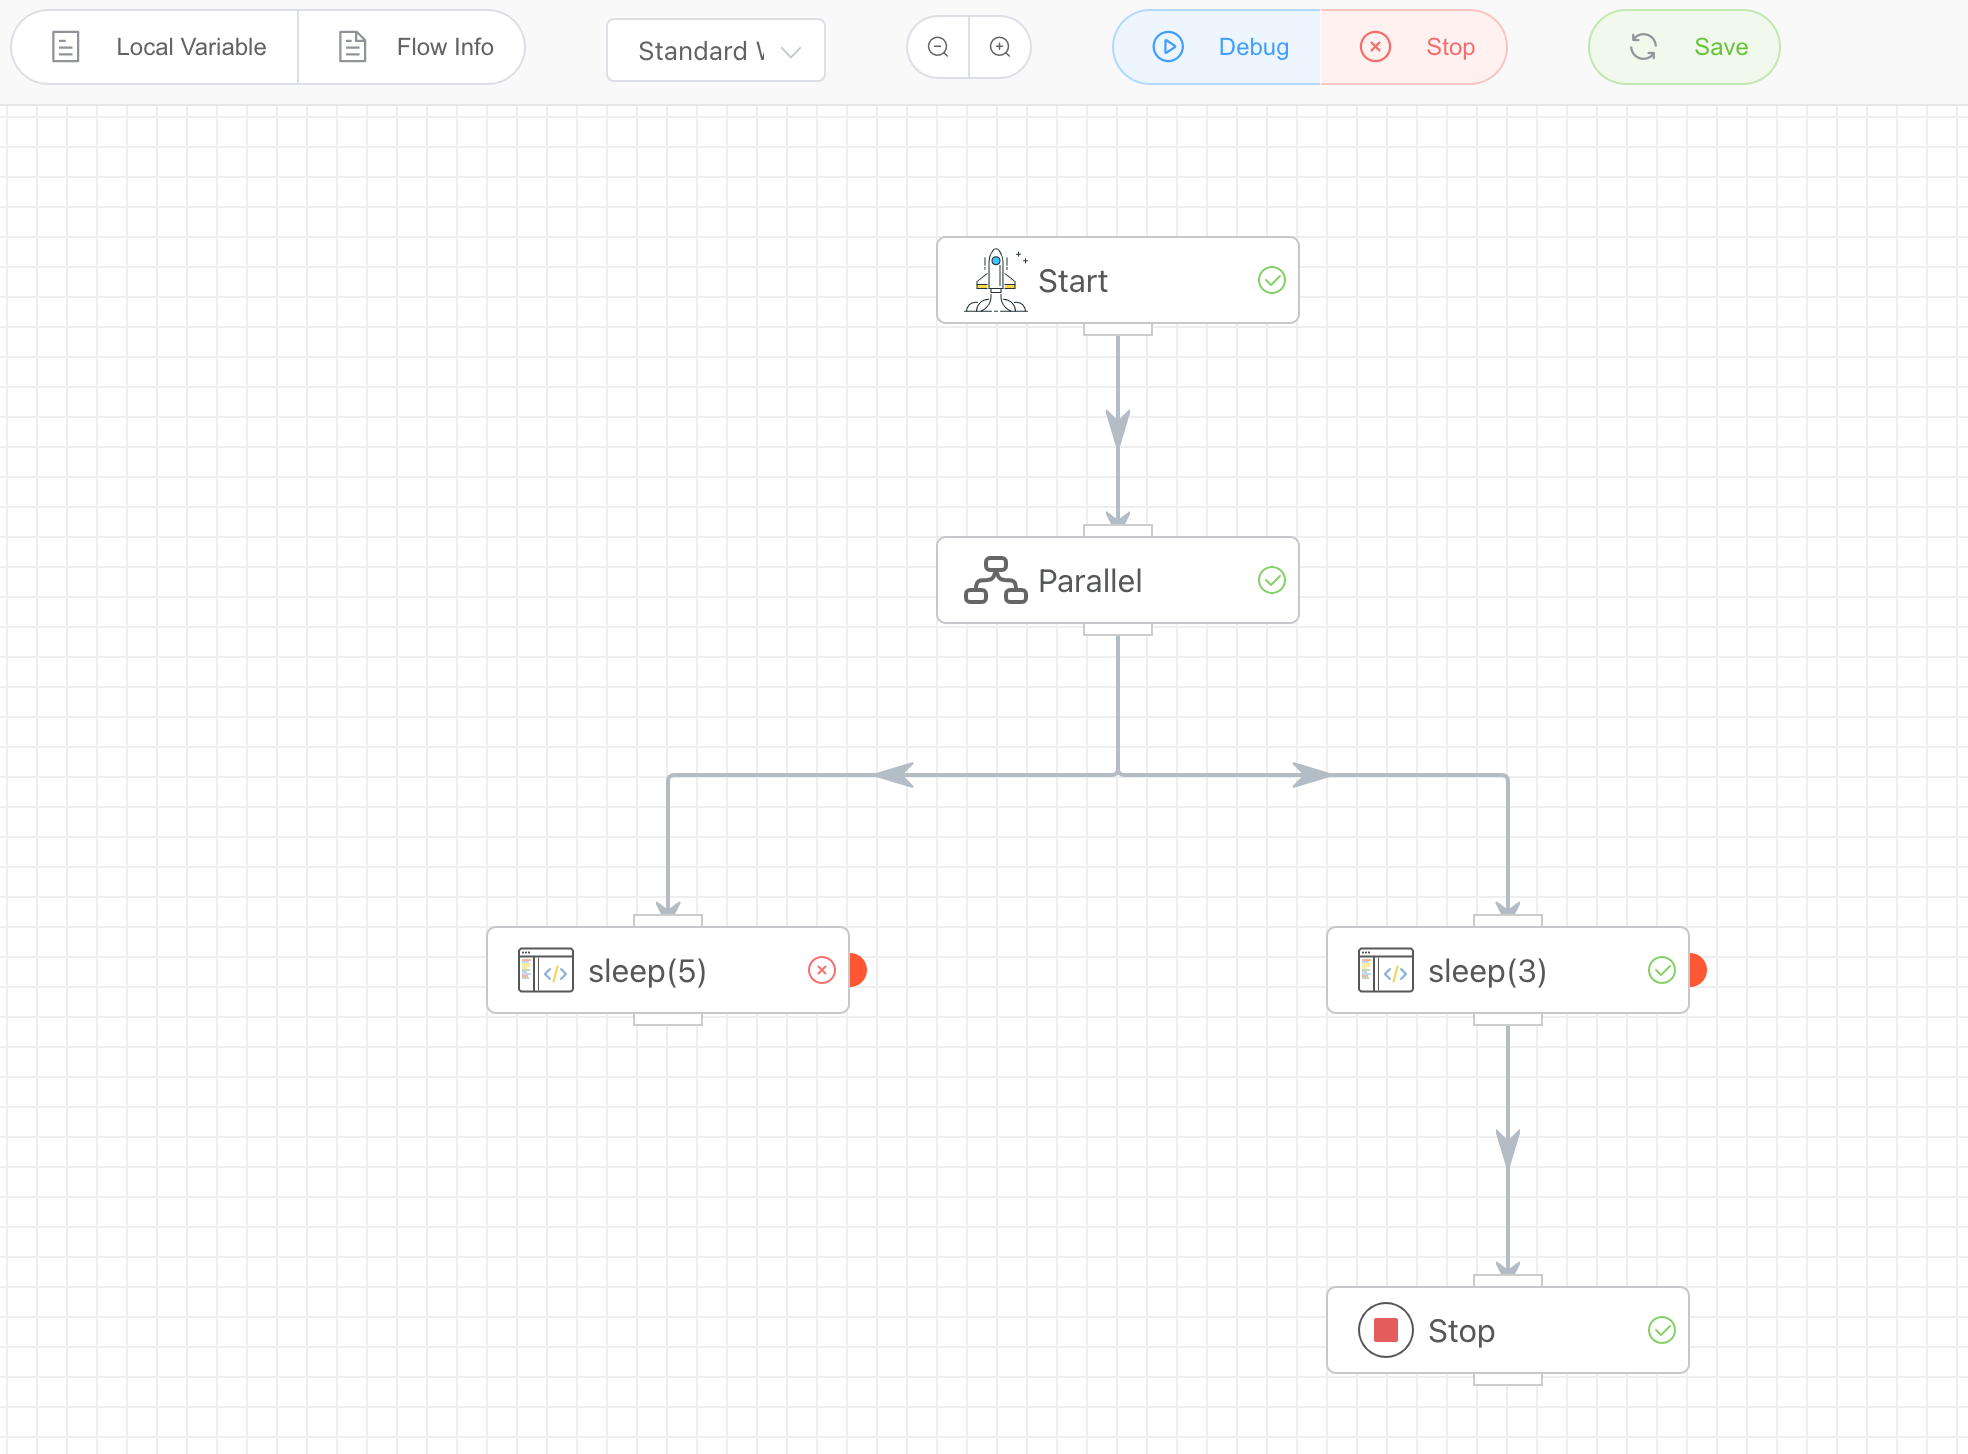The width and height of the screenshot is (1968, 1454).
Task: Toggle the red breakpoint dot on sleep(3)
Action: 1697,970
